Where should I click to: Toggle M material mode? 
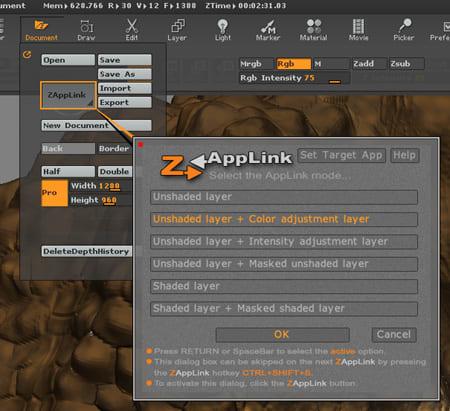coord(331,63)
